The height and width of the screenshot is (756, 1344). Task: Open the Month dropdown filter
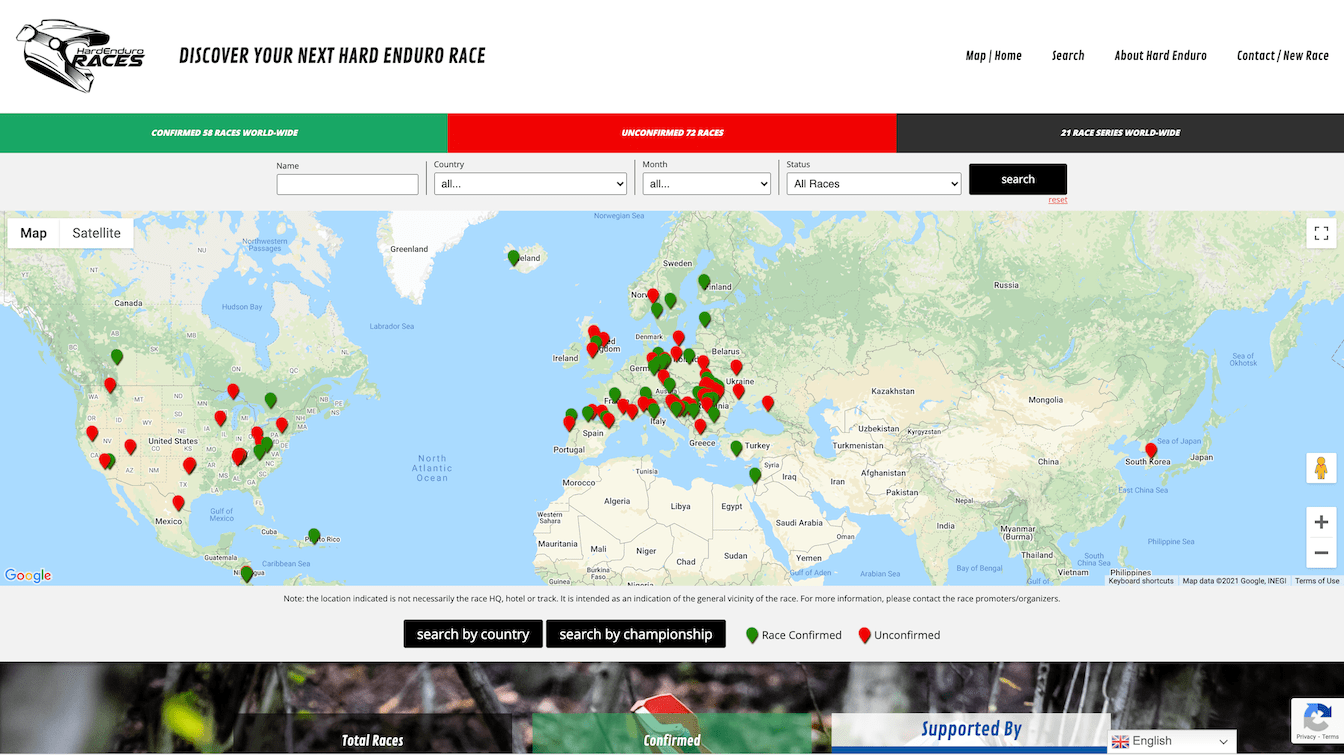pyautogui.click(x=706, y=184)
